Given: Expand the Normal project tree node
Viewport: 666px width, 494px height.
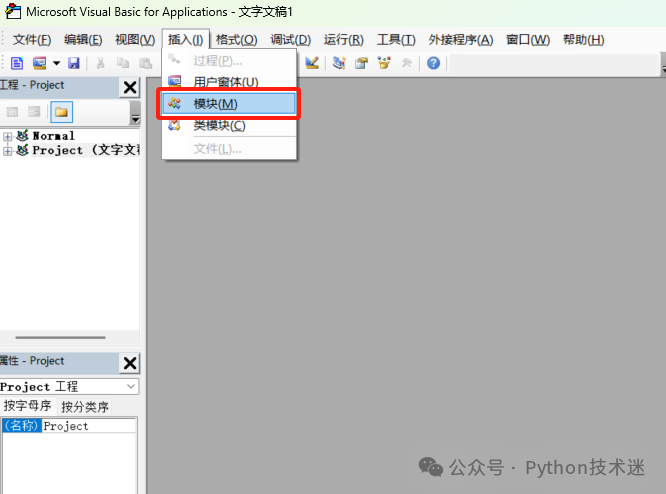Looking at the screenshot, I should pyautogui.click(x=7, y=136).
